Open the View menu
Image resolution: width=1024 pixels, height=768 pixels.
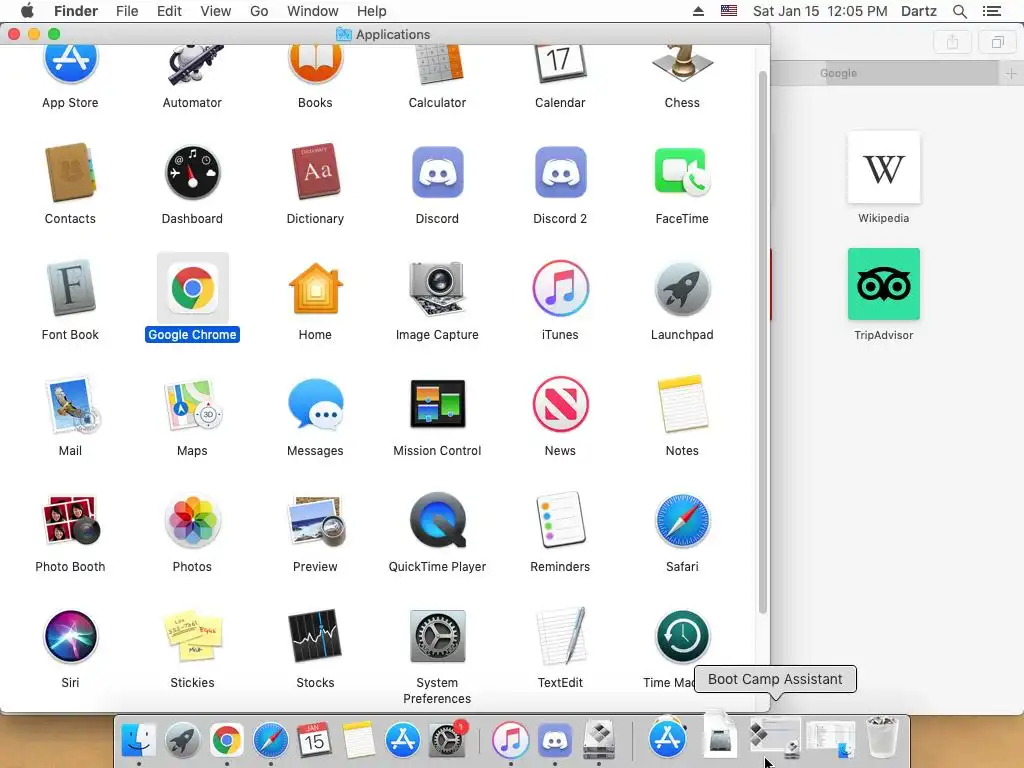coord(216,11)
